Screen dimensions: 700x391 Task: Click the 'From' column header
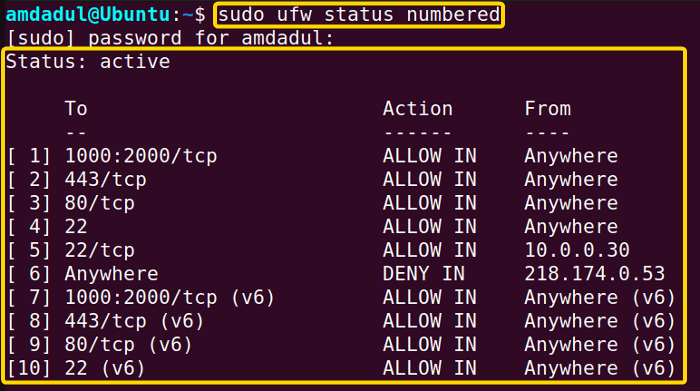tap(547, 108)
